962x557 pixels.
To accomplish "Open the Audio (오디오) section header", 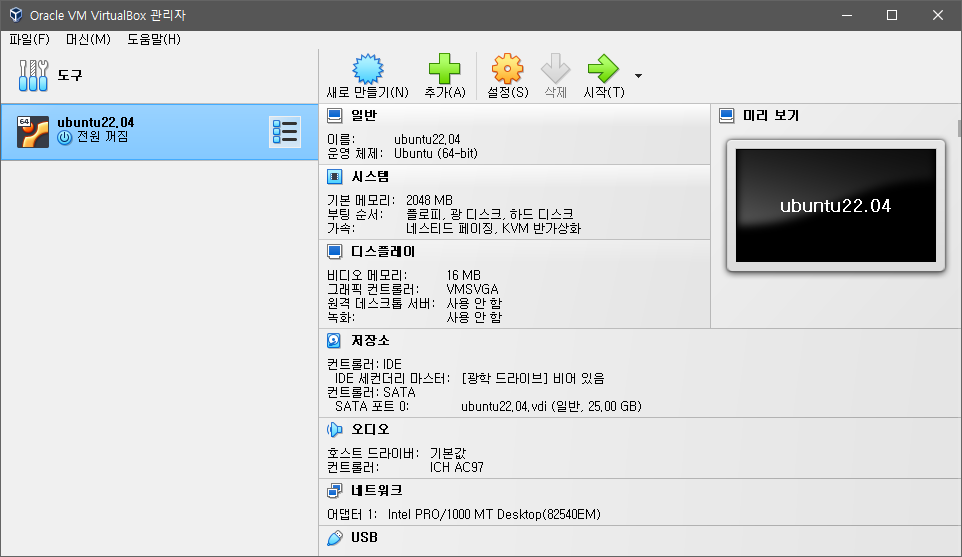I will [x=370, y=429].
